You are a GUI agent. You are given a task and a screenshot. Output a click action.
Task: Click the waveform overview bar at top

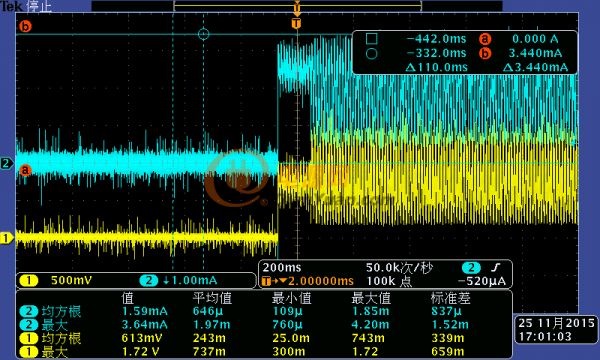tap(297, 6)
